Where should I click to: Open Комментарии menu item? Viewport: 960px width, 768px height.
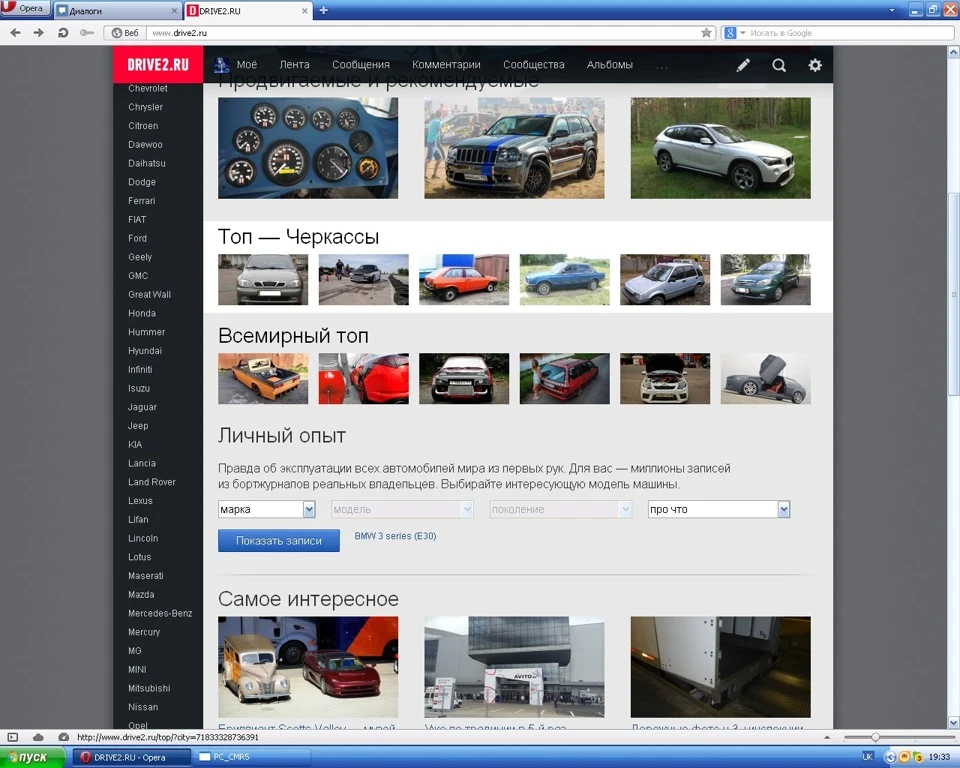pyautogui.click(x=446, y=64)
